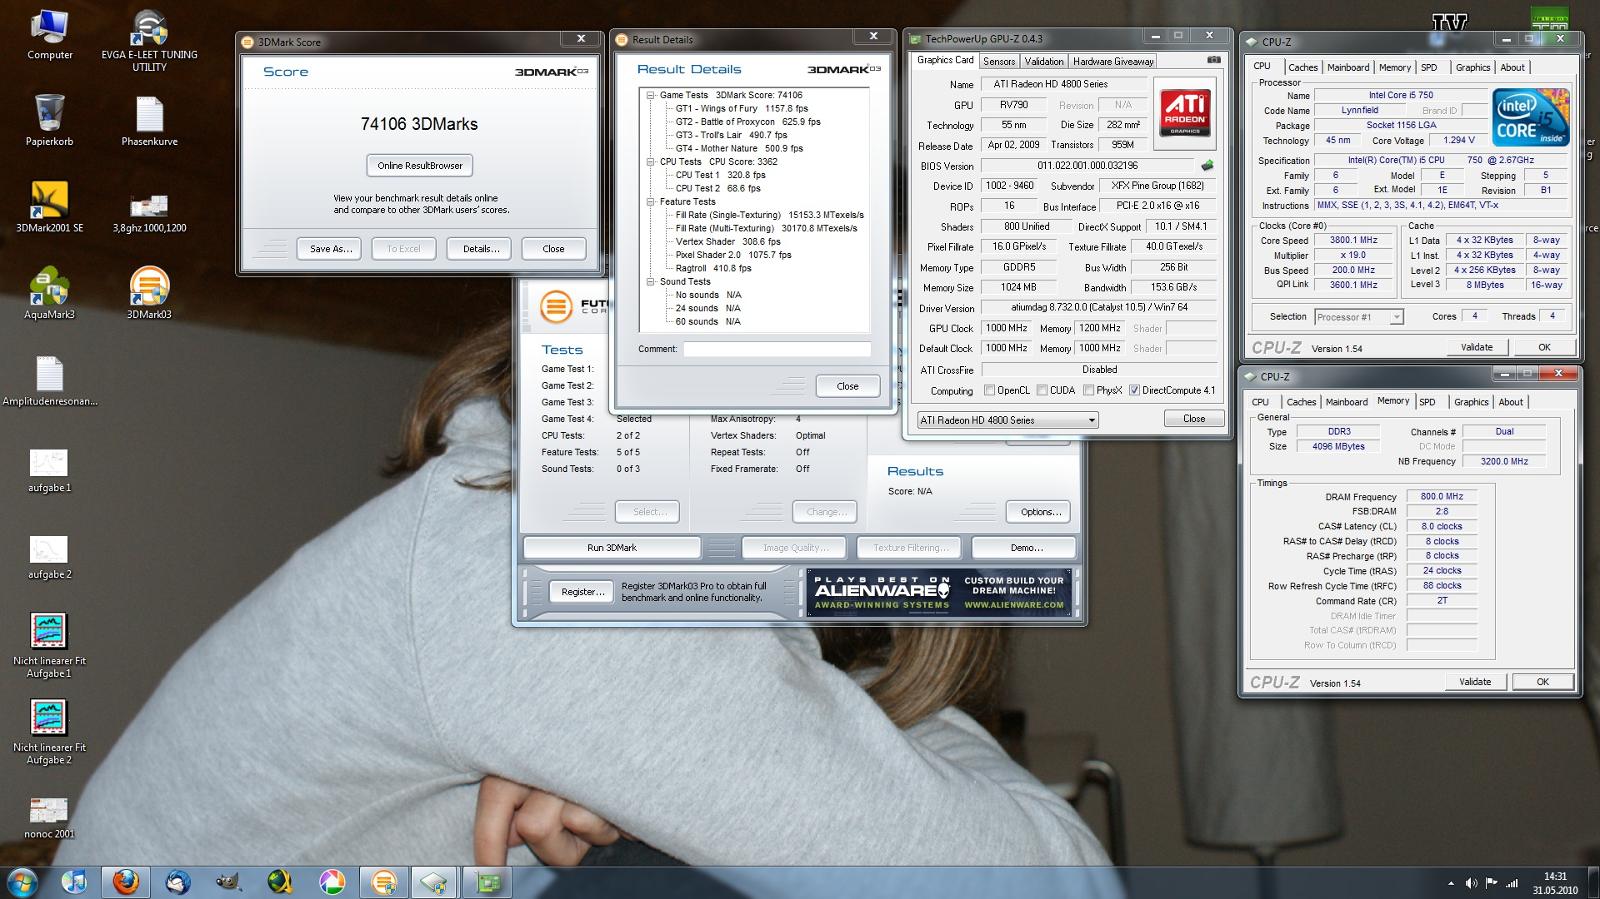Open the Computer desktop icon
The height and width of the screenshot is (899, 1600).
pos(49,36)
